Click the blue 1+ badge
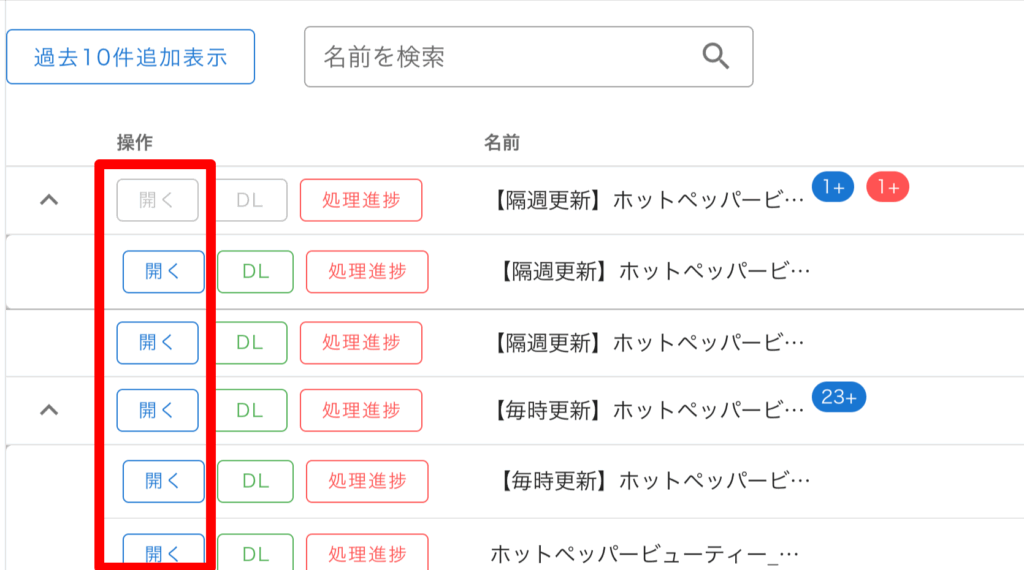The image size is (1024, 570). coord(832,187)
